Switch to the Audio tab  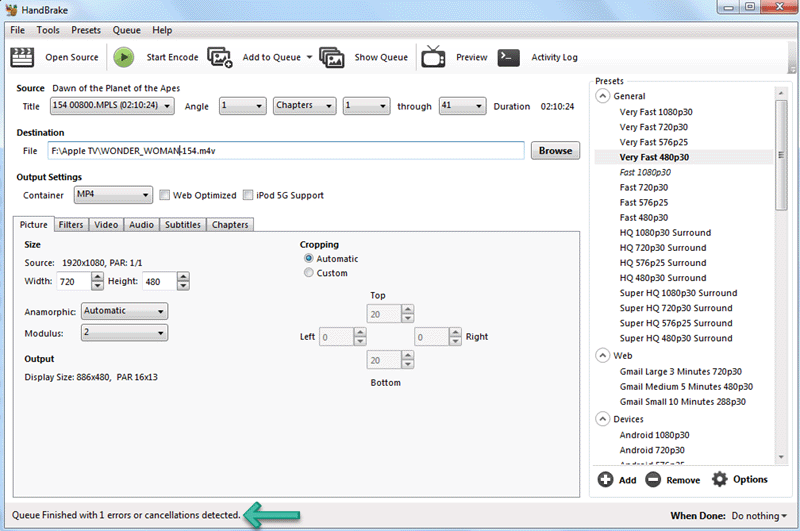click(x=141, y=225)
